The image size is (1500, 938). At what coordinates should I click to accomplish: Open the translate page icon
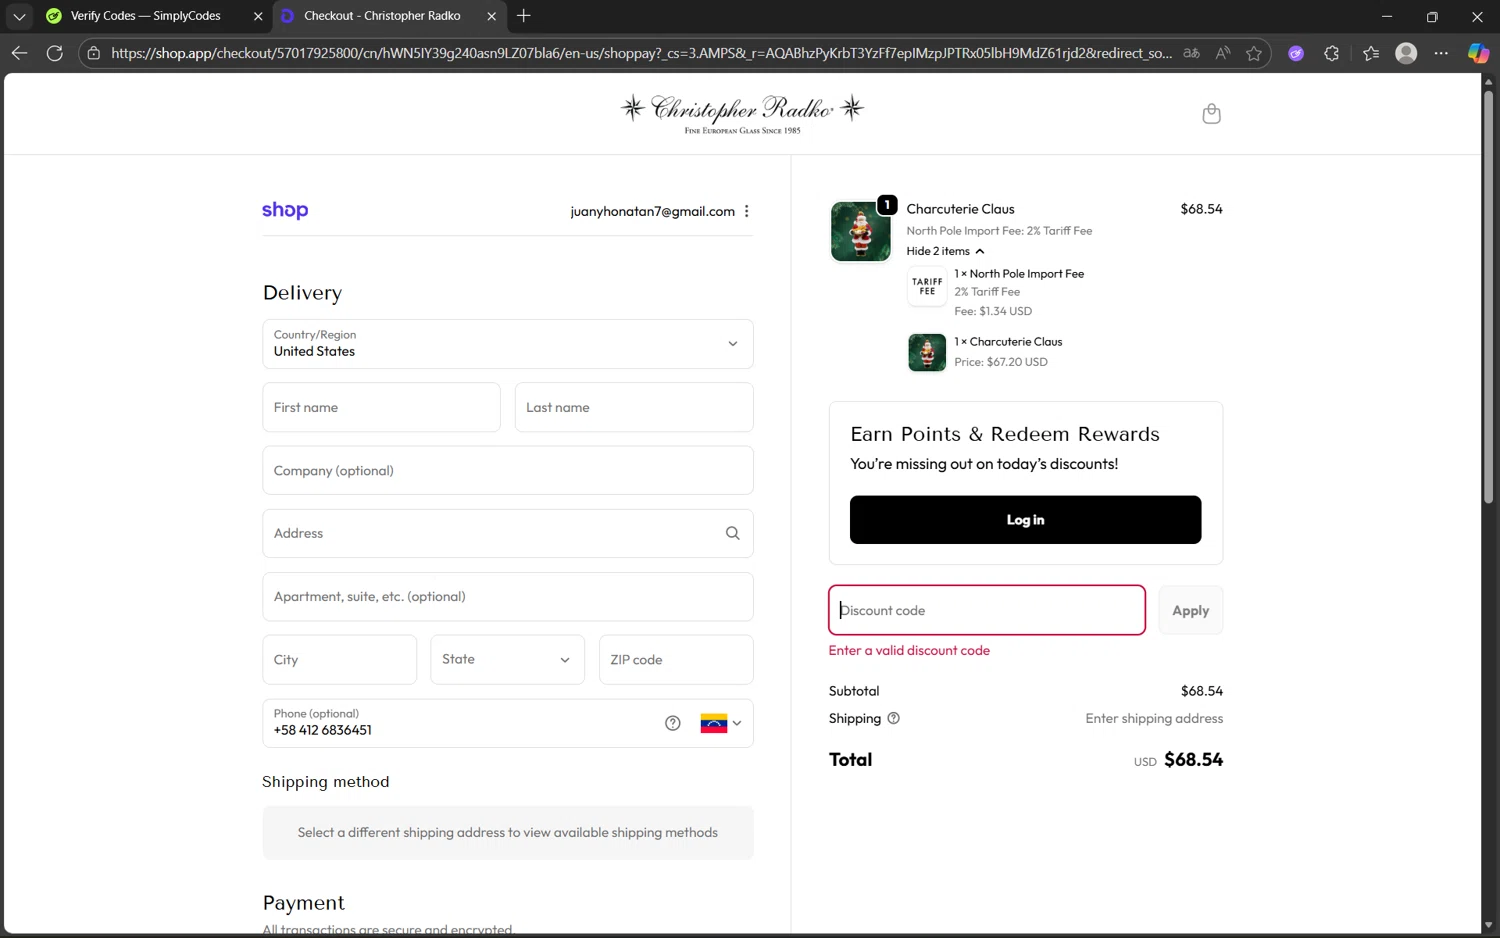(1191, 53)
